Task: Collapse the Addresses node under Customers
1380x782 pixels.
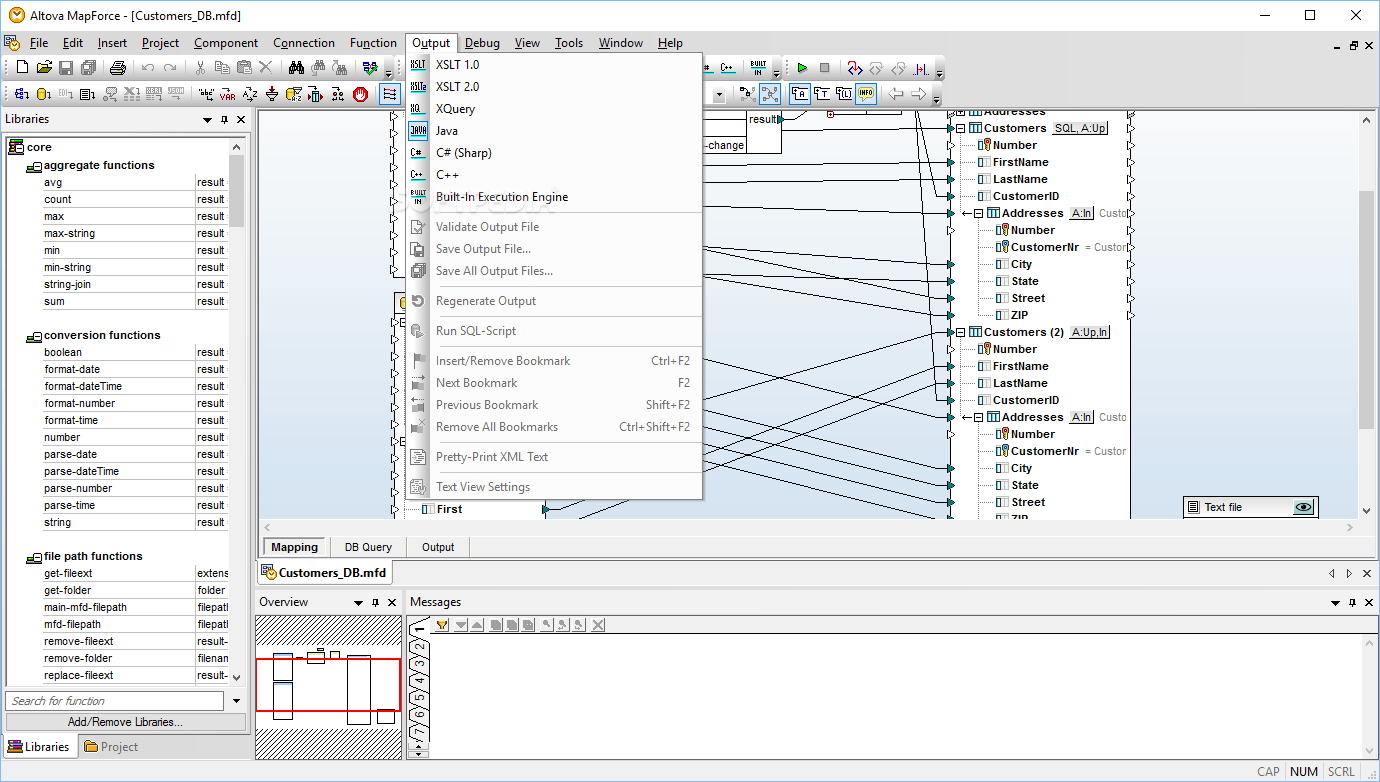Action: pyautogui.click(x=978, y=213)
